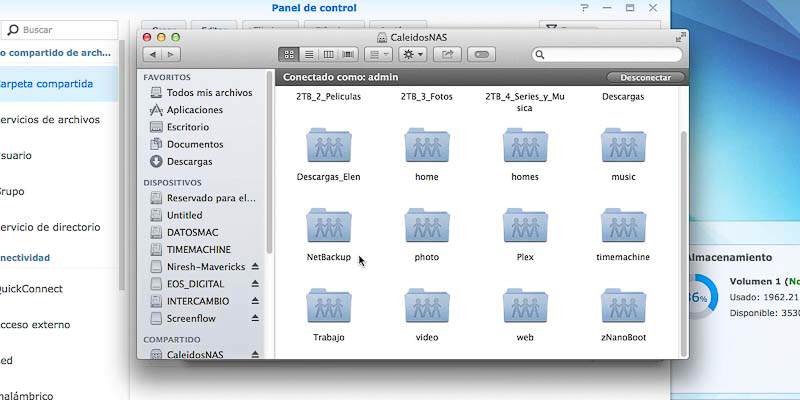Eject the EOS_DIGITAL volume

coord(256,284)
